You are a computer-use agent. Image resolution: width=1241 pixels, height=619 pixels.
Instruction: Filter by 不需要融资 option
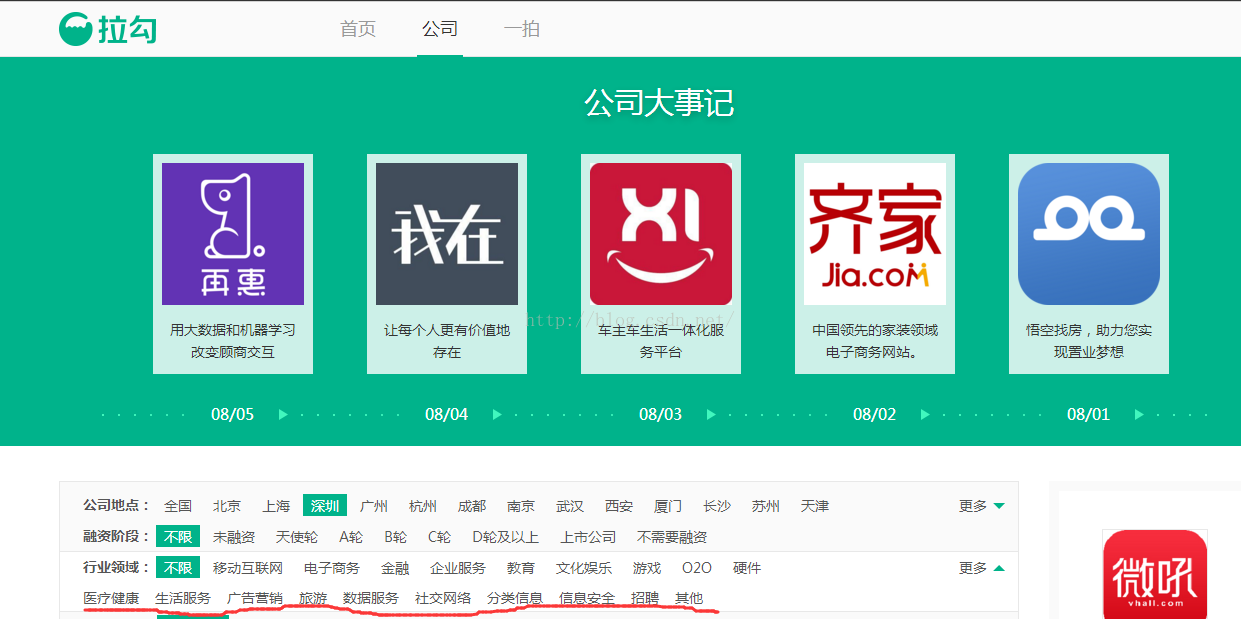[672, 537]
